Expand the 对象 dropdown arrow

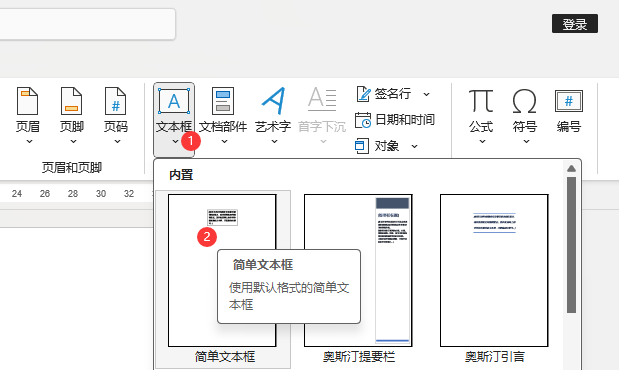[x=415, y=146]
